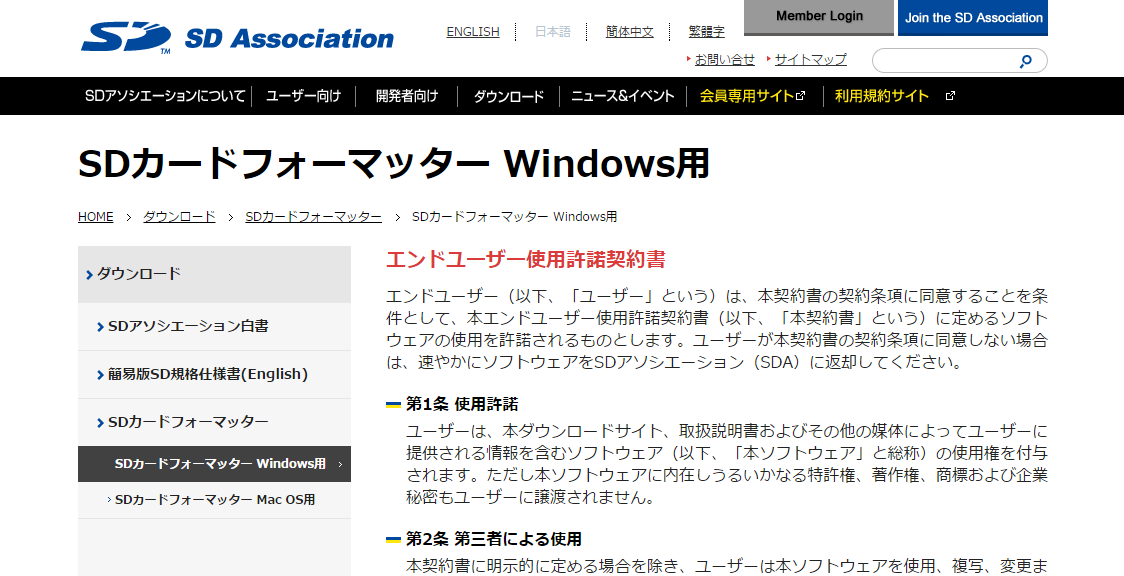Click page title SDカードフォーマッター Windows用
This screenshot has height=576, width=1124.
pos(394,164)
